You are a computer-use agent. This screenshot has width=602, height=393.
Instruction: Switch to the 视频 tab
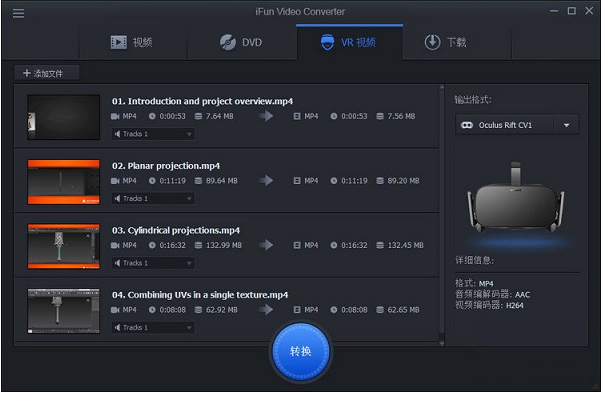click(x=133, y=42)
